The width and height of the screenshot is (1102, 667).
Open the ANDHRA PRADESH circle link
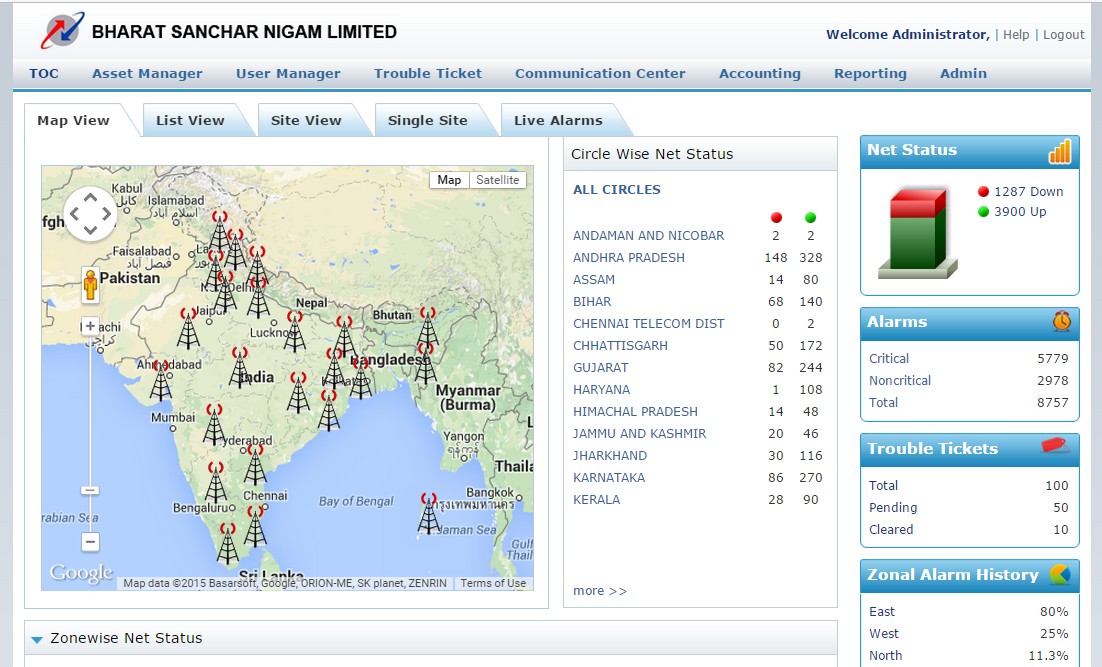[x=628, y=257]
